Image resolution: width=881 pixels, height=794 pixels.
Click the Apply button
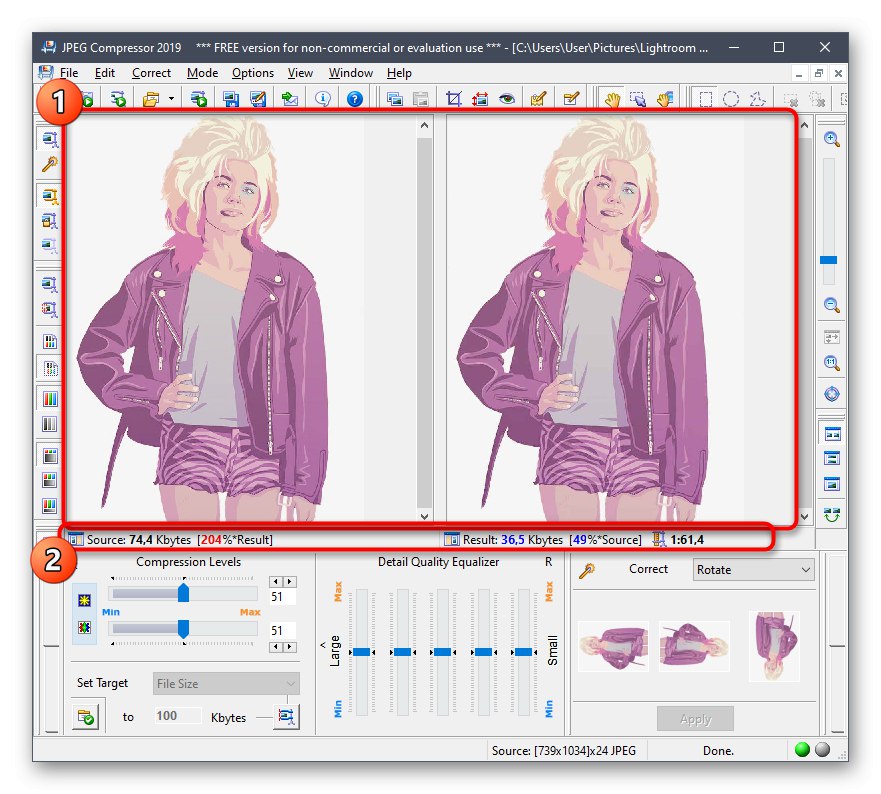[x=695, y=719]
